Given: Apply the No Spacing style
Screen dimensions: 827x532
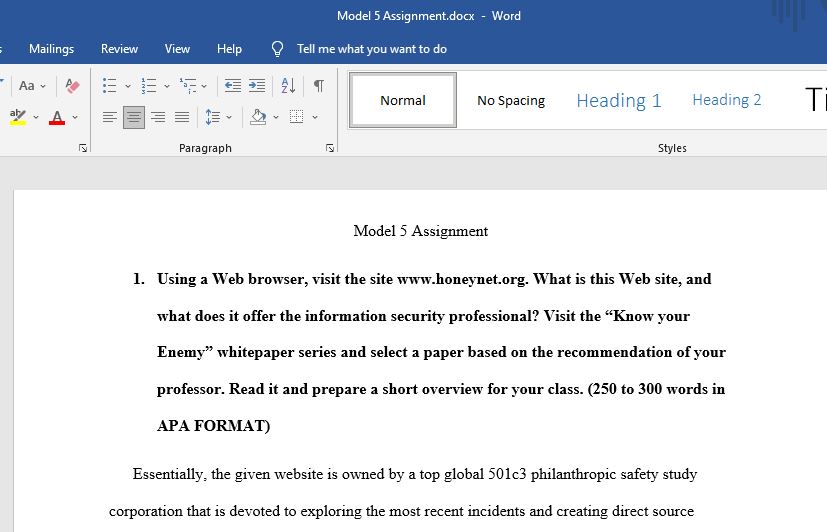Looking at the screenshot, I should point(511,100).
